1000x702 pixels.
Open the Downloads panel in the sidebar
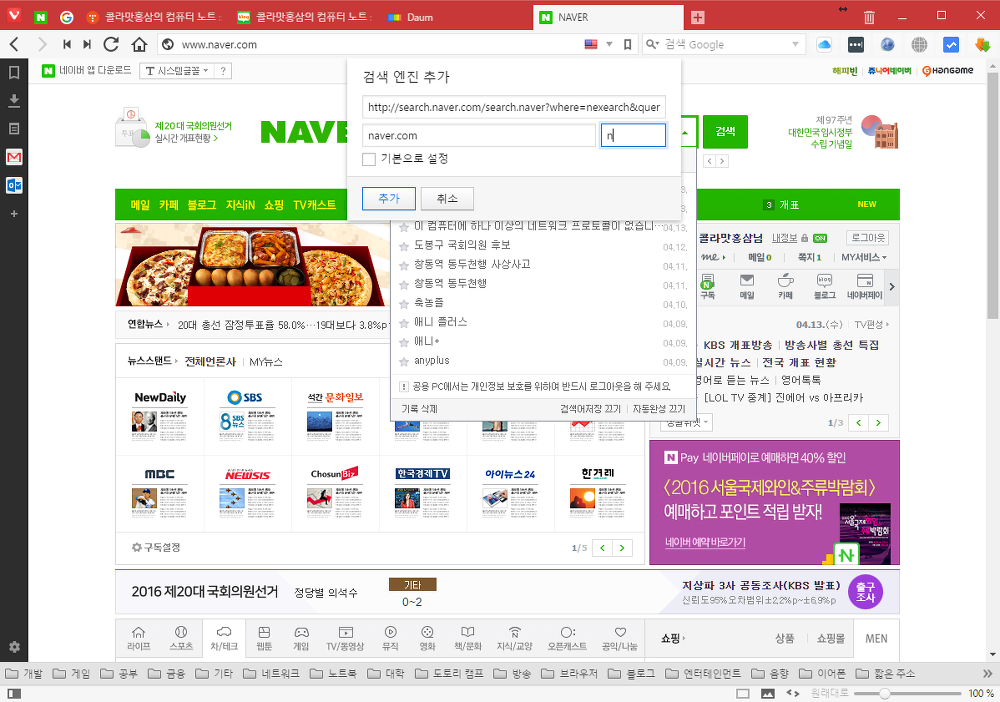click(14, 100)
